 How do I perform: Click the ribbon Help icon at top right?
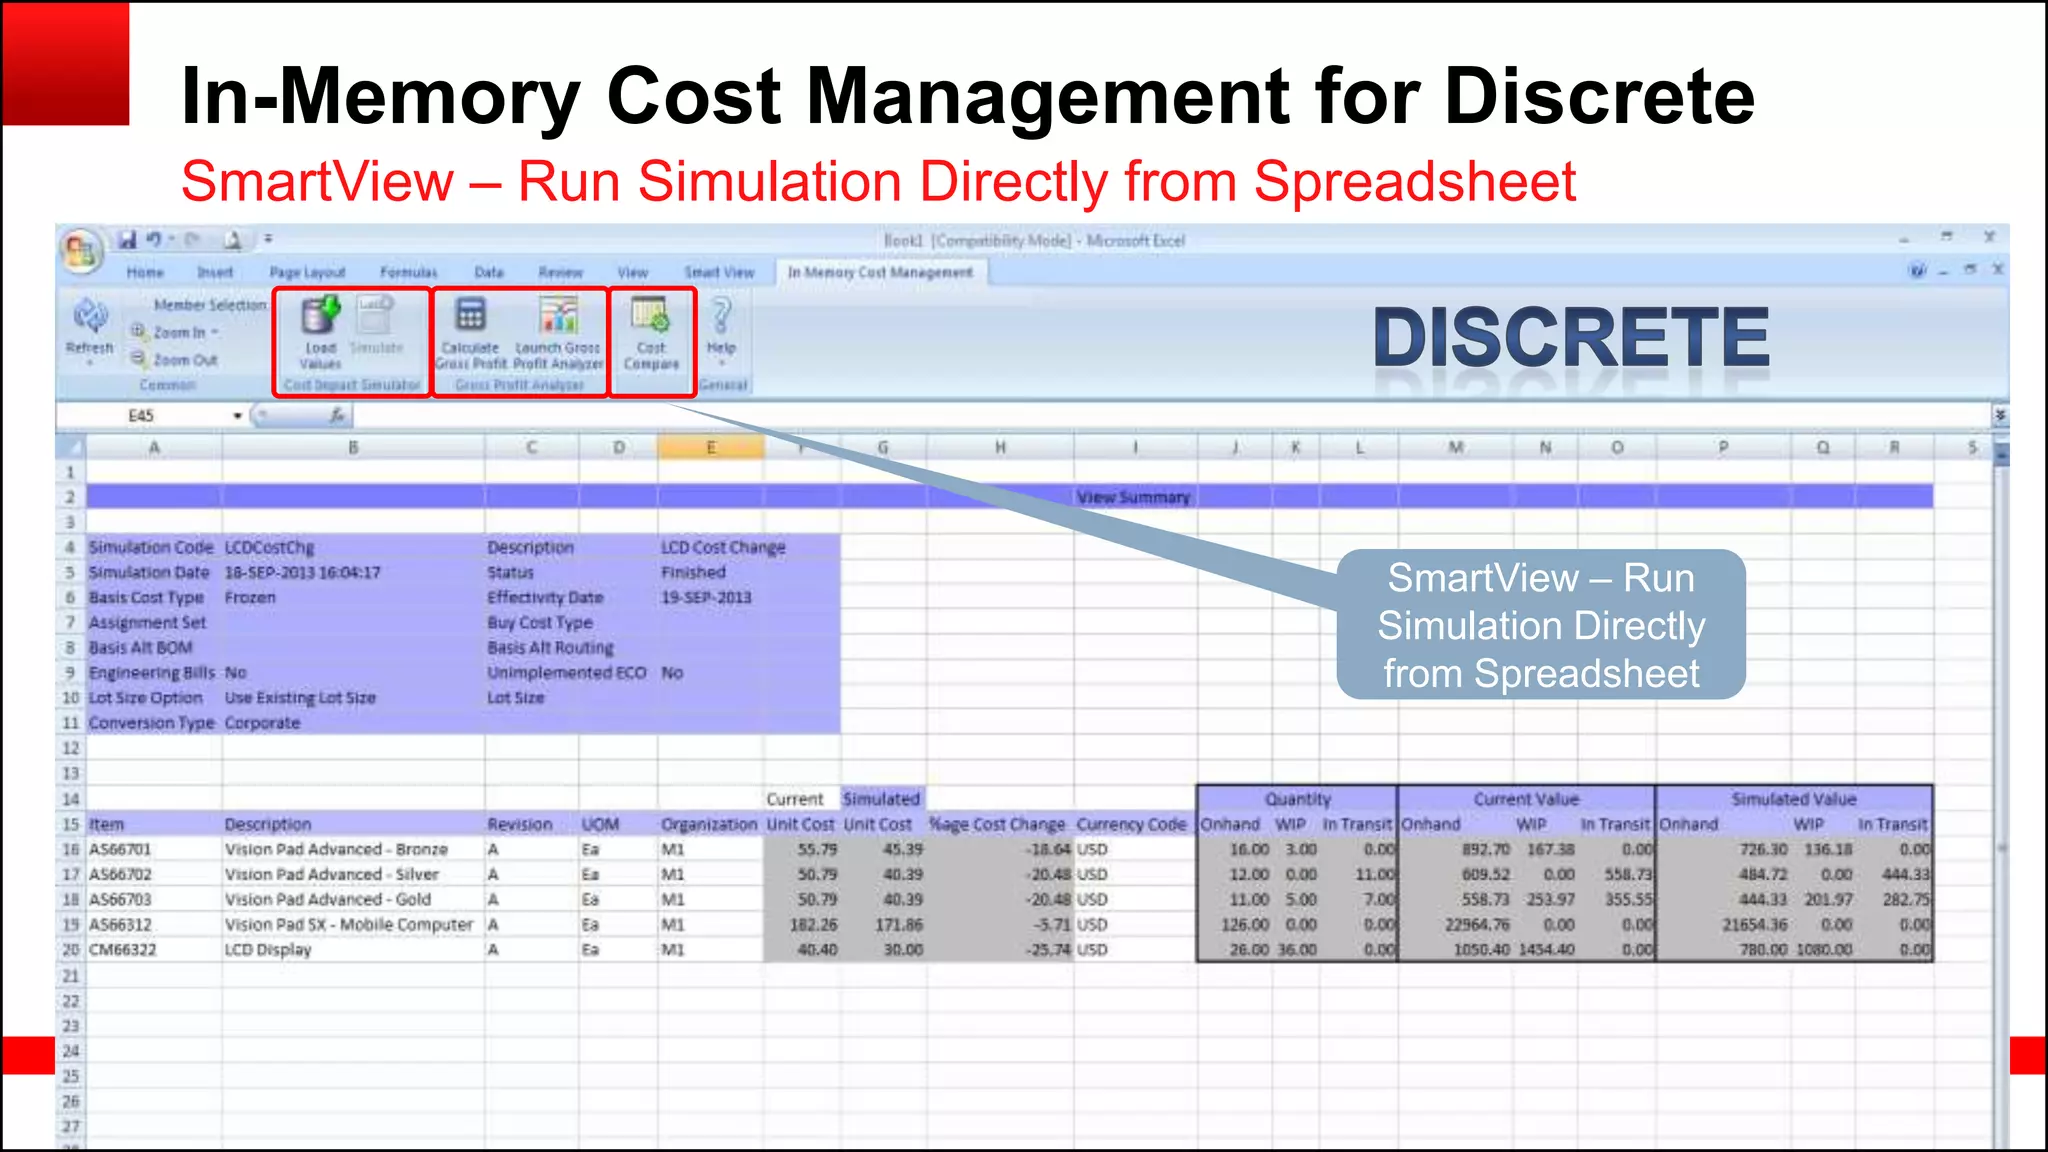[1918, 270]
